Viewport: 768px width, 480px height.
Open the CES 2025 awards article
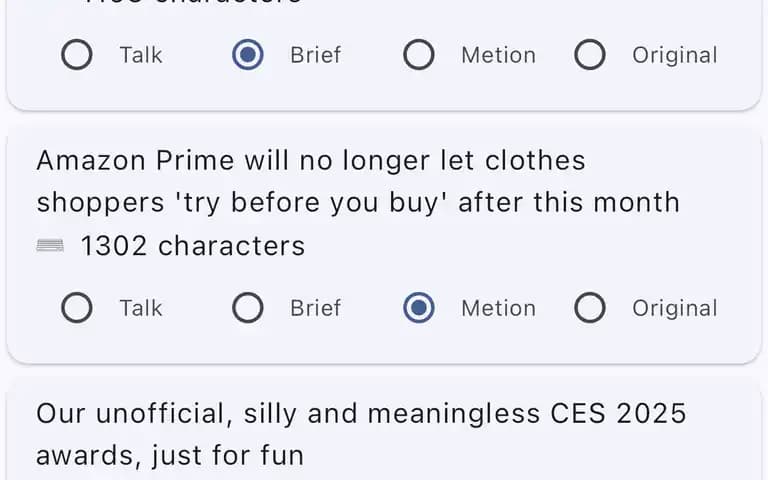pyautogui.click(x=361, y=434)
